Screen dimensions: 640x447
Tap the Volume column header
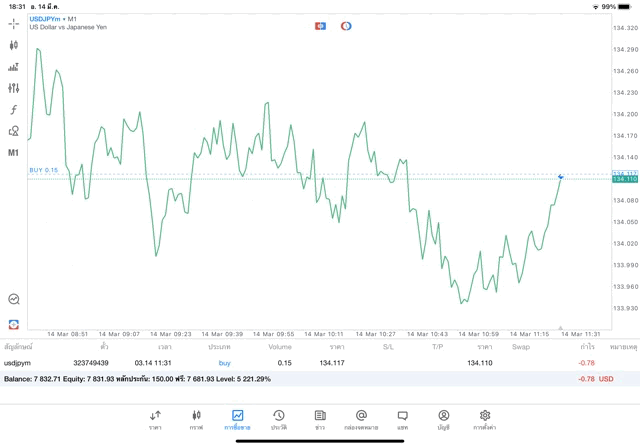pos(280,347)
